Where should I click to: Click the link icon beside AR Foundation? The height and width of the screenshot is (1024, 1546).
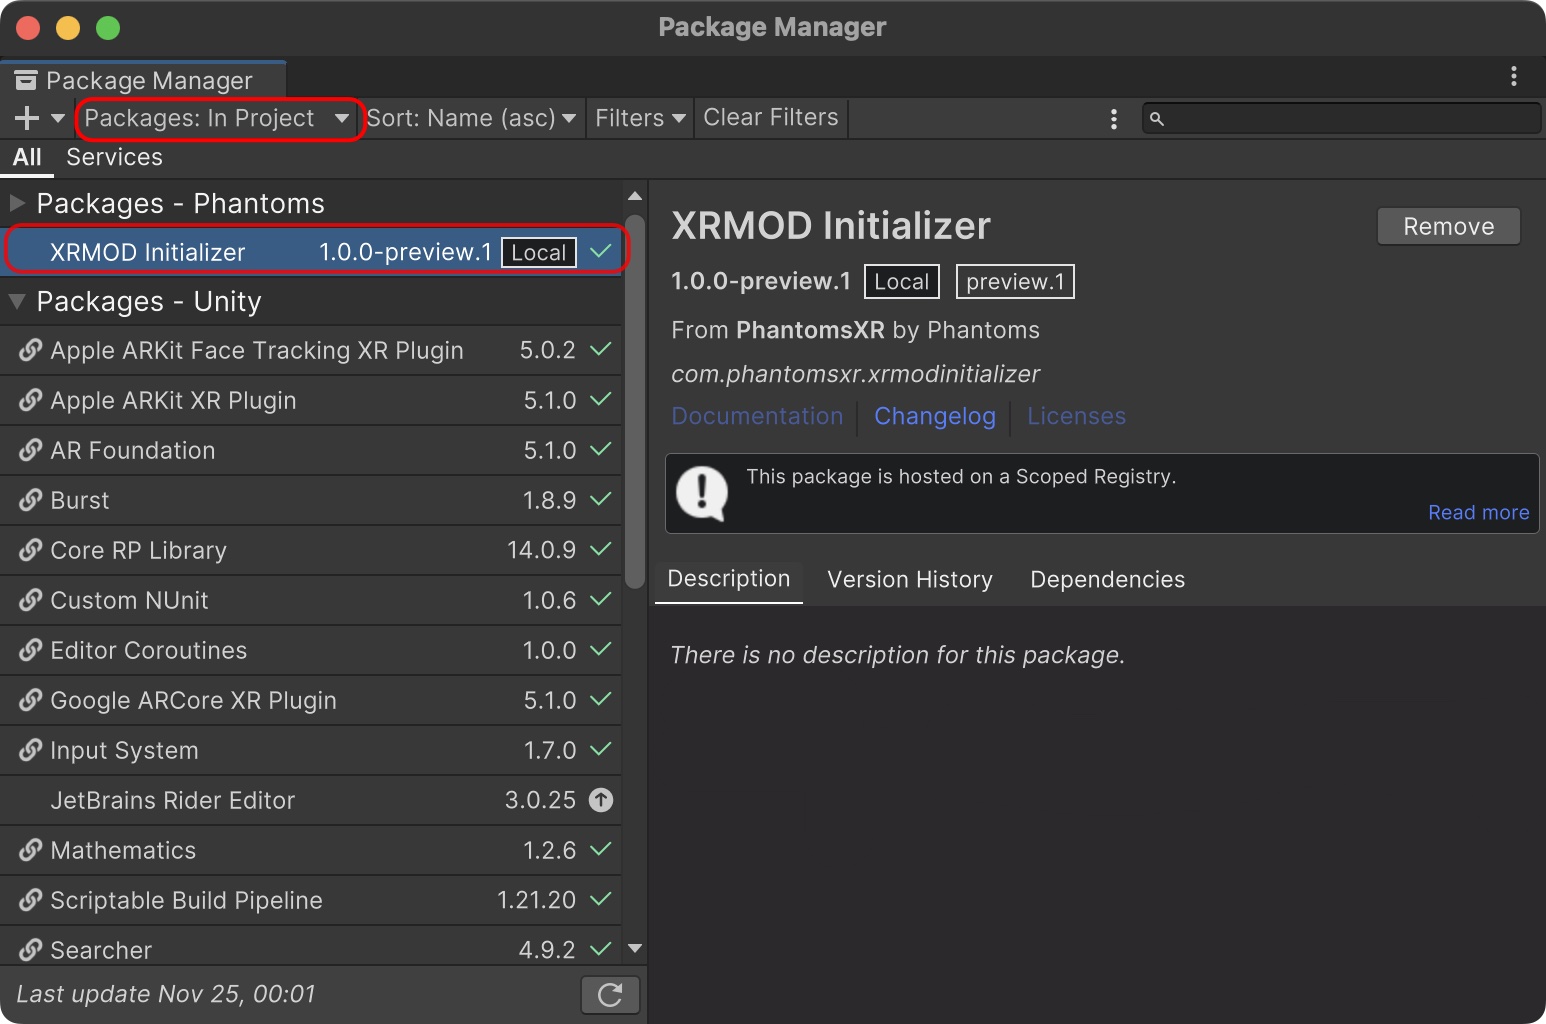tap(31, 450)
